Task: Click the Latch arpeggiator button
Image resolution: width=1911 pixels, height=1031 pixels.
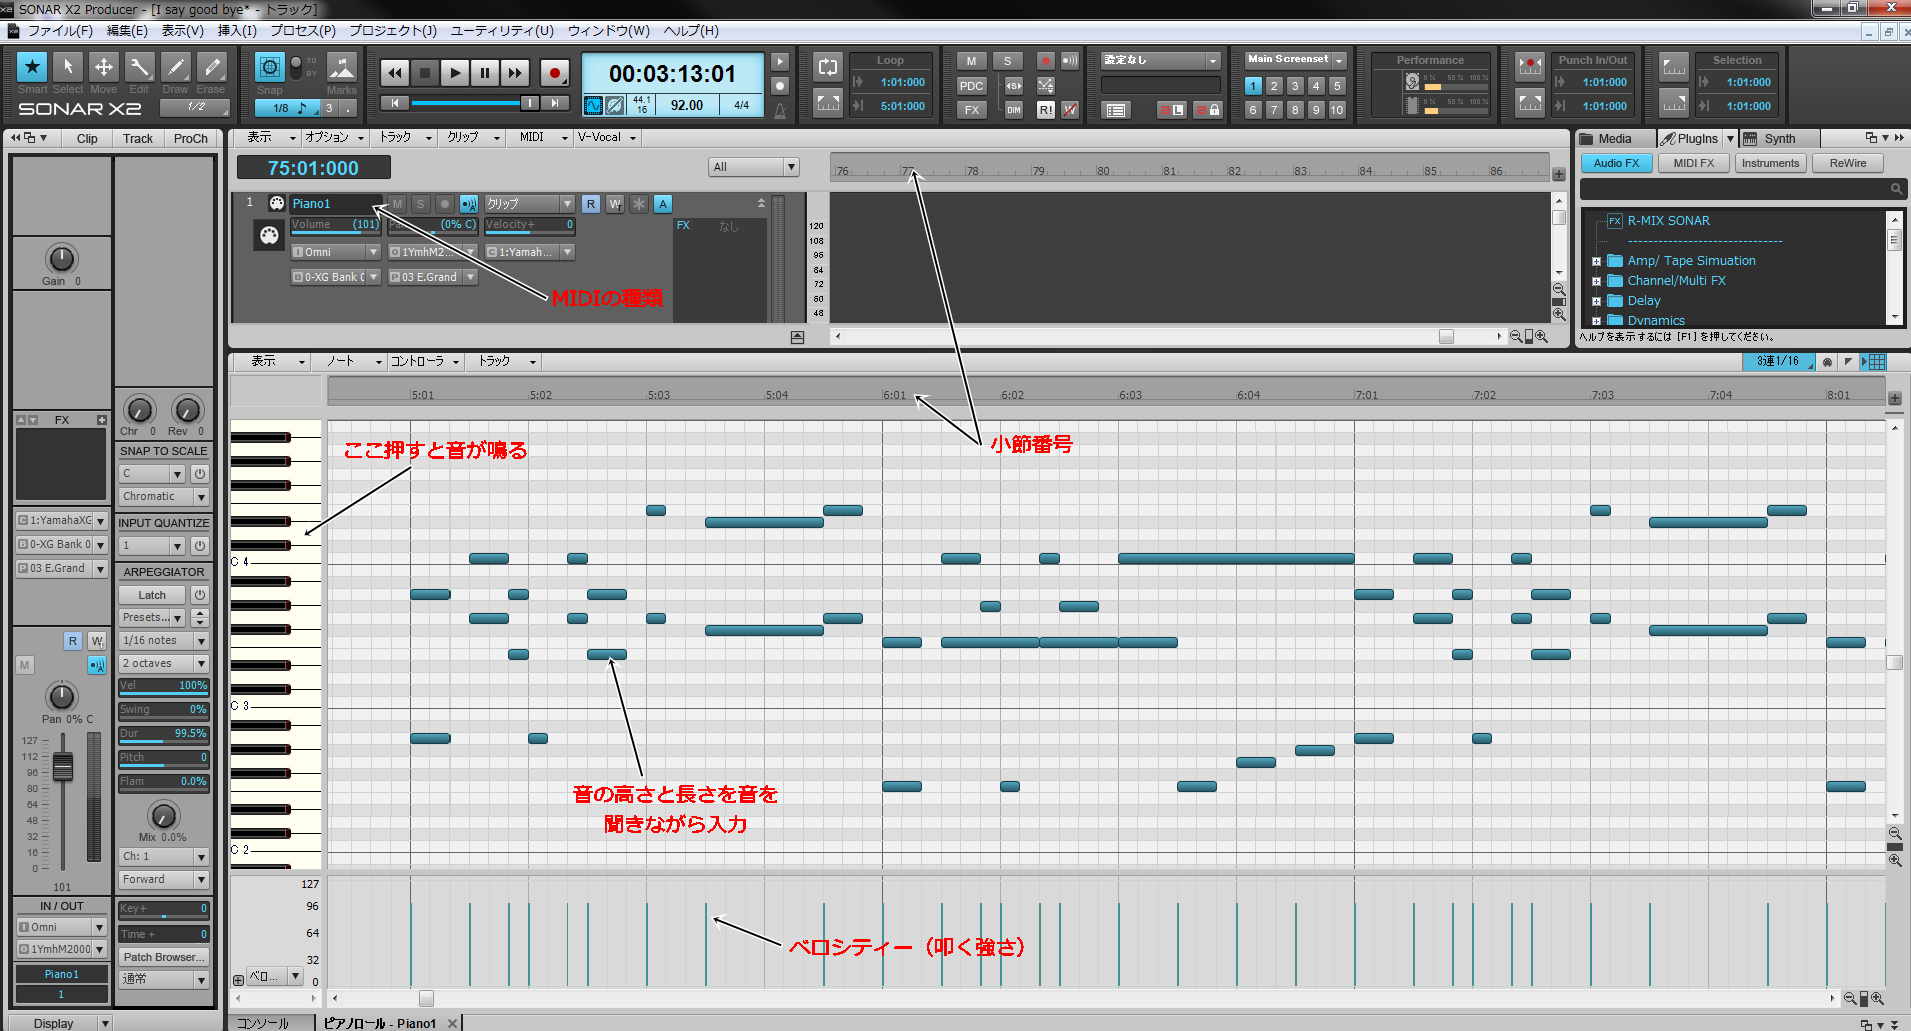Action: [x=152, y=595]
